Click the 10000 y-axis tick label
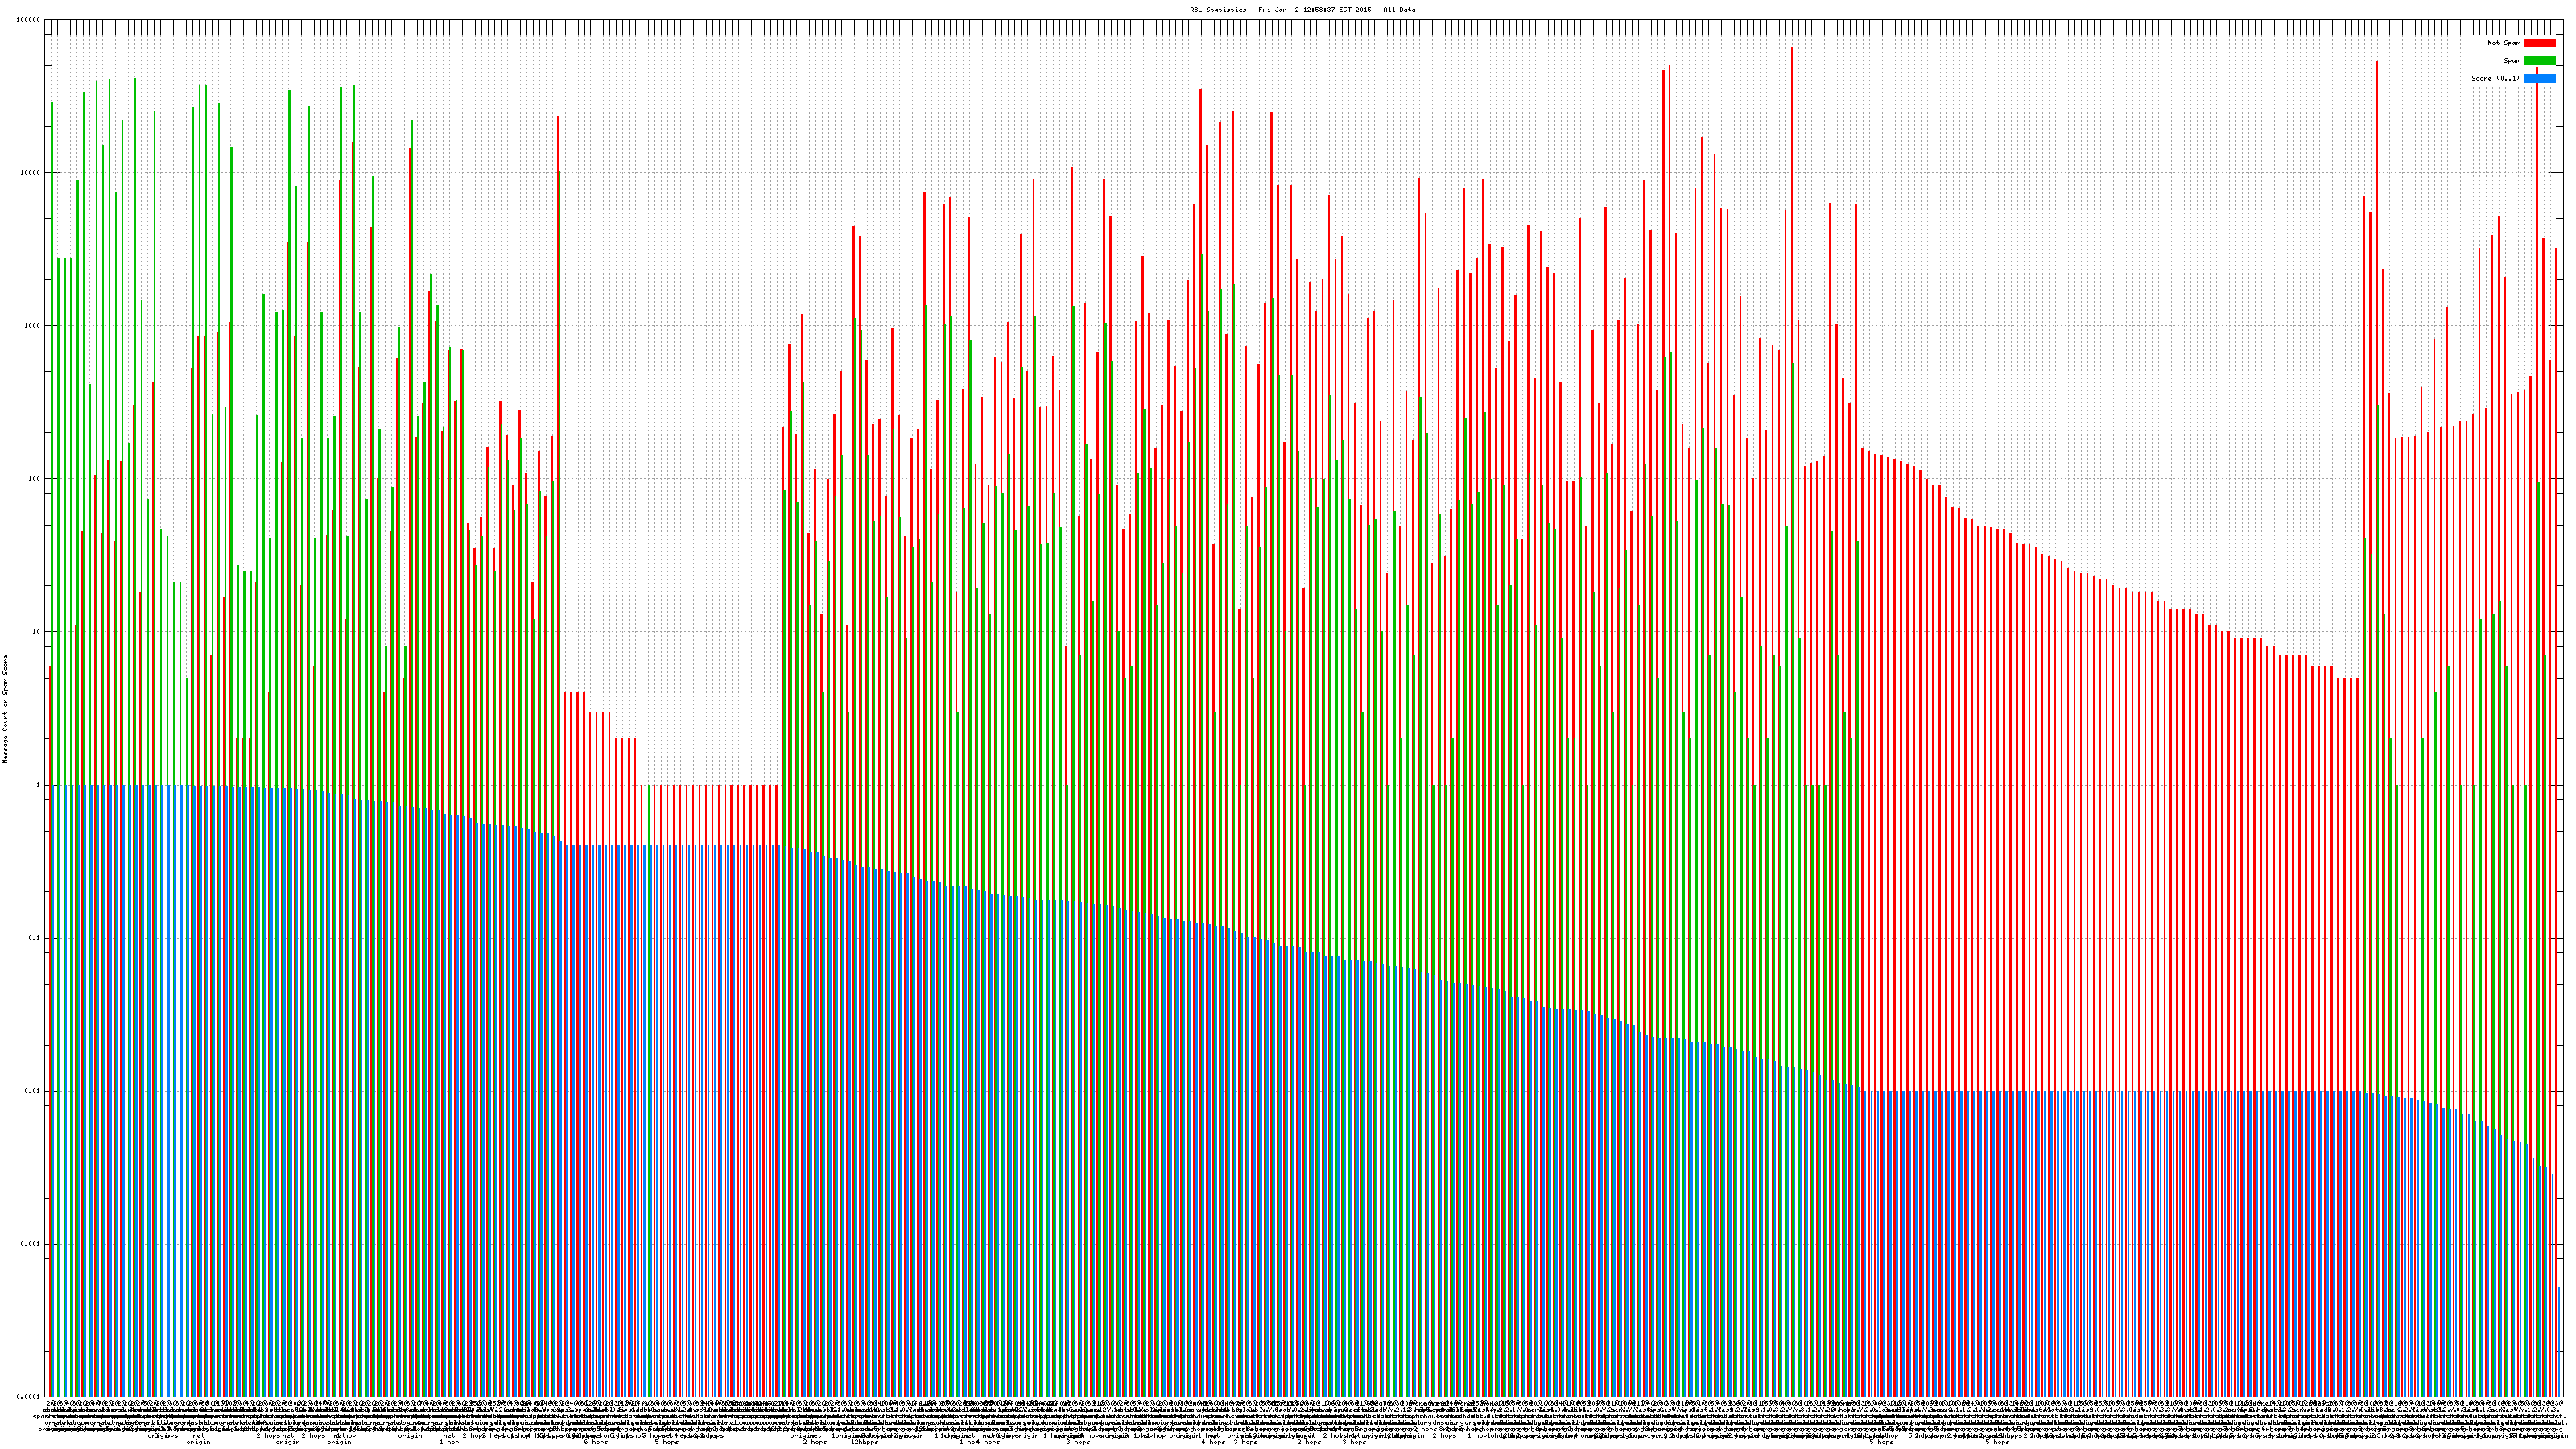2576x1449 pixels. [31, 172]
